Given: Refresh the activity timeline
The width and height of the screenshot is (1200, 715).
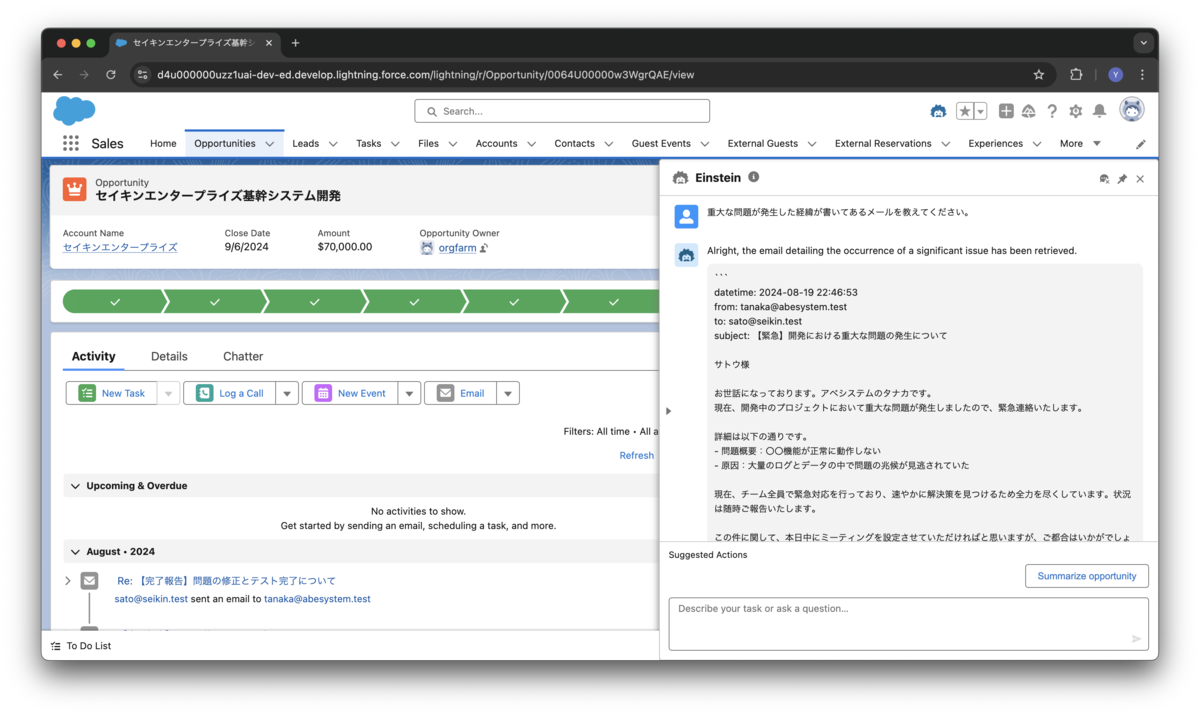Looking at the screenshot, I should tap(636, 455).
